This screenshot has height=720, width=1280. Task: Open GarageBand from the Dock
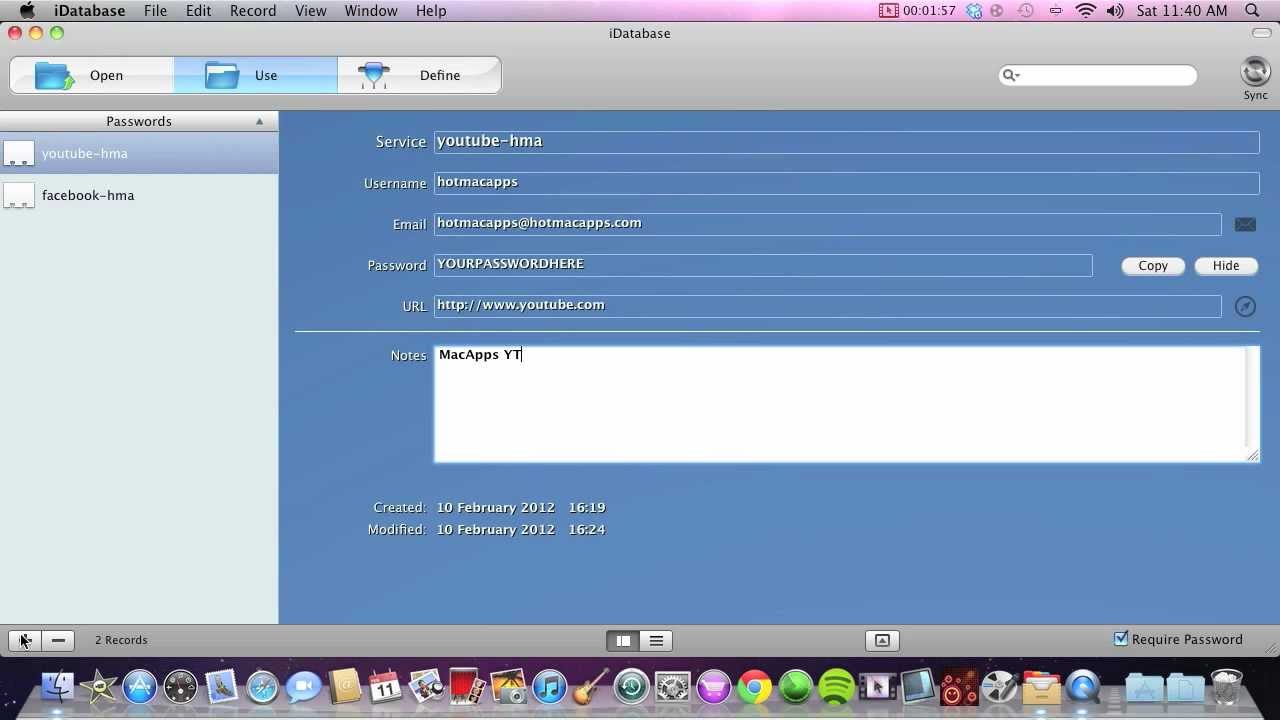click(590, 687)
